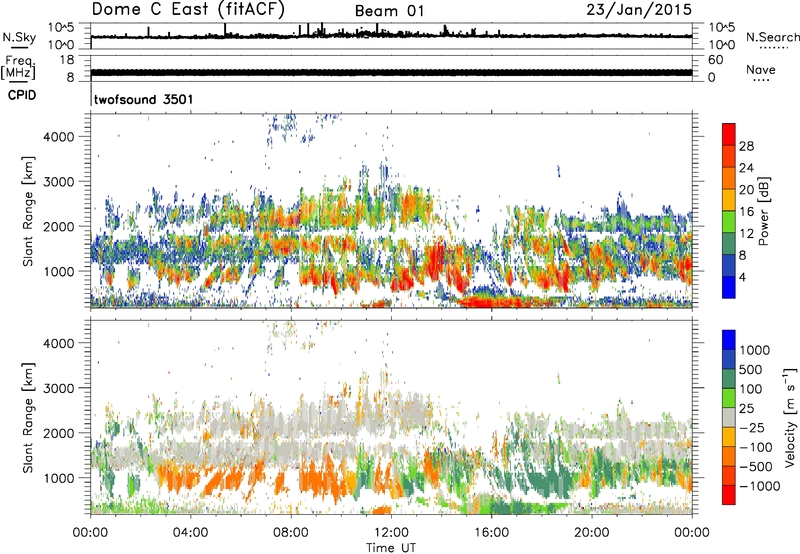
Task: Click the '08:00' time axis tick label
Action: [x=291, y=532]
